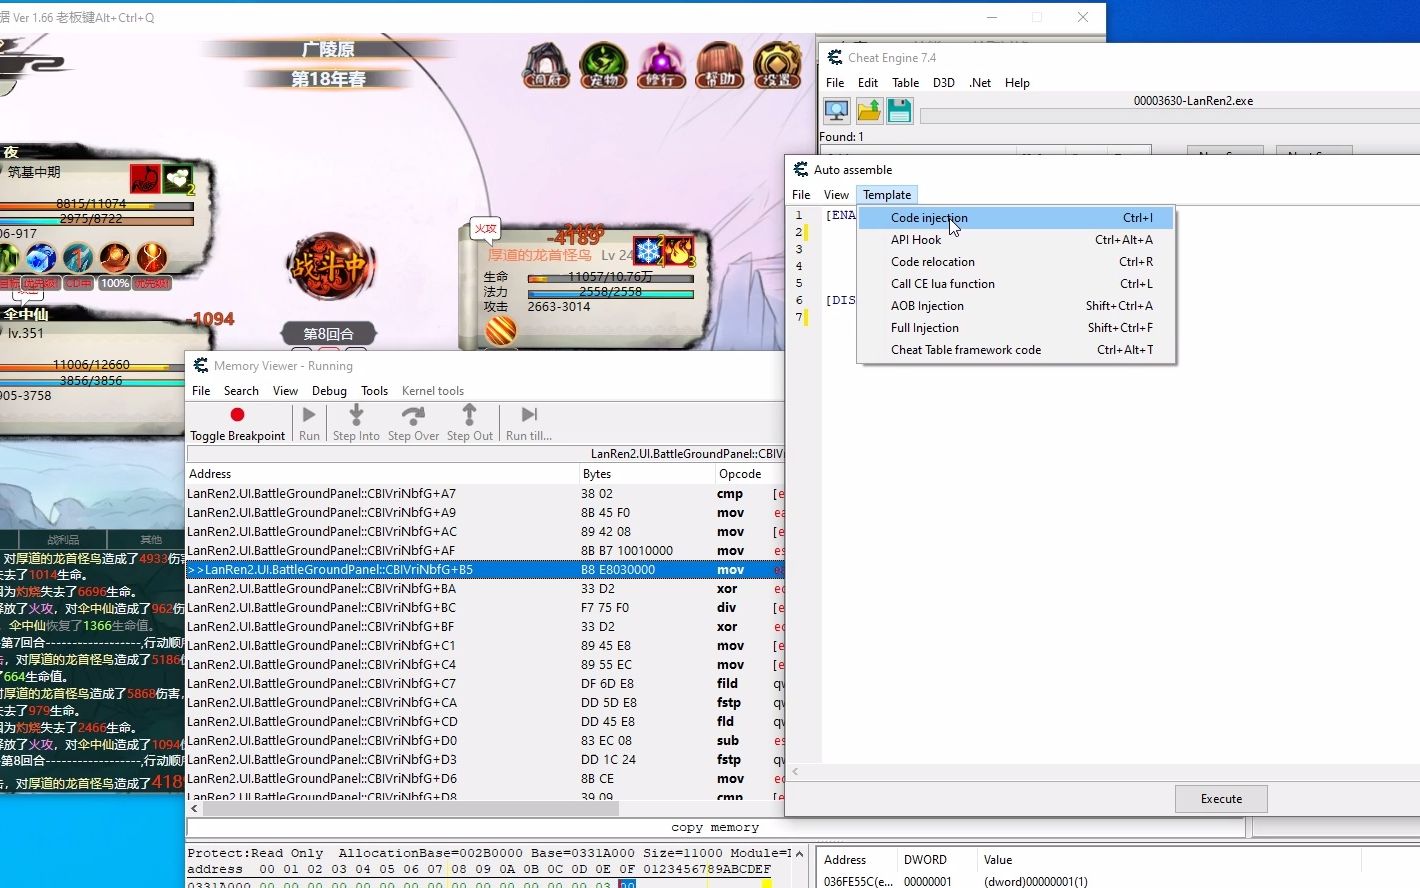This screenshot has height=888, width=1420.
Task: Click the Bytes column header
Action: tap(647, 474)
